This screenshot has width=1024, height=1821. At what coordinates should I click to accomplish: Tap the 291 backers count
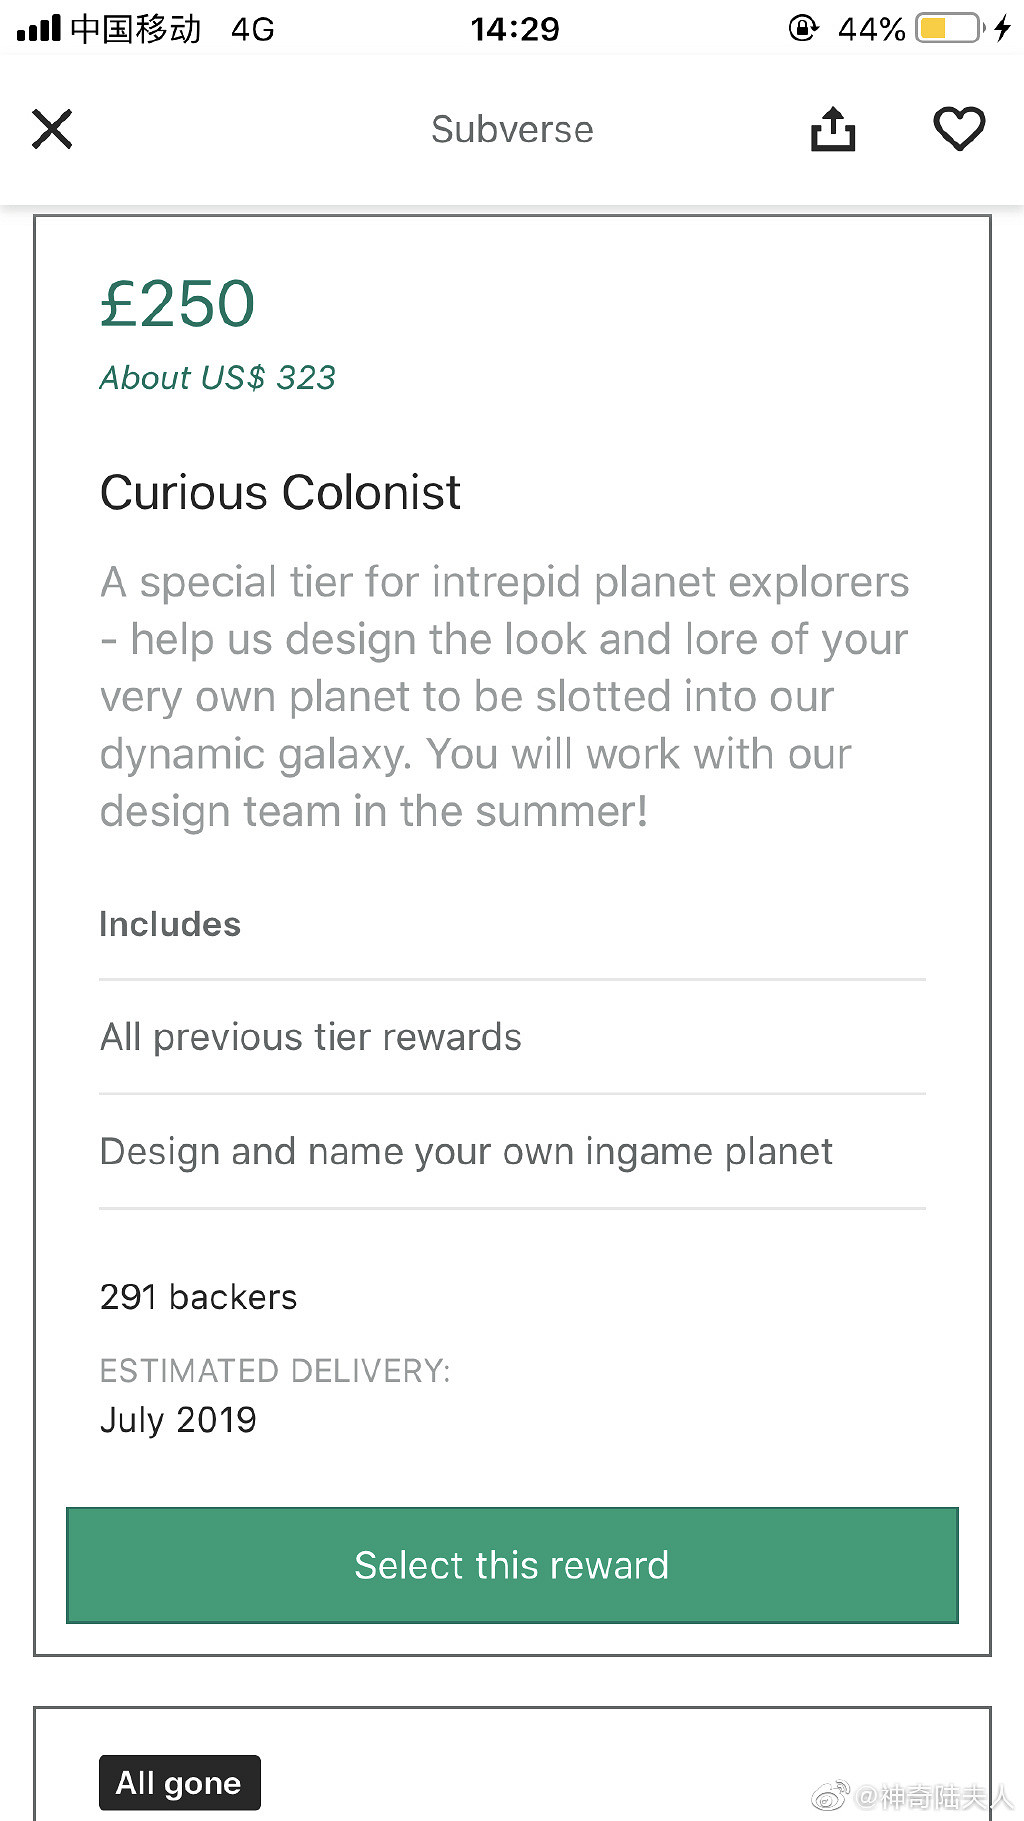[x=199, y=1297]
